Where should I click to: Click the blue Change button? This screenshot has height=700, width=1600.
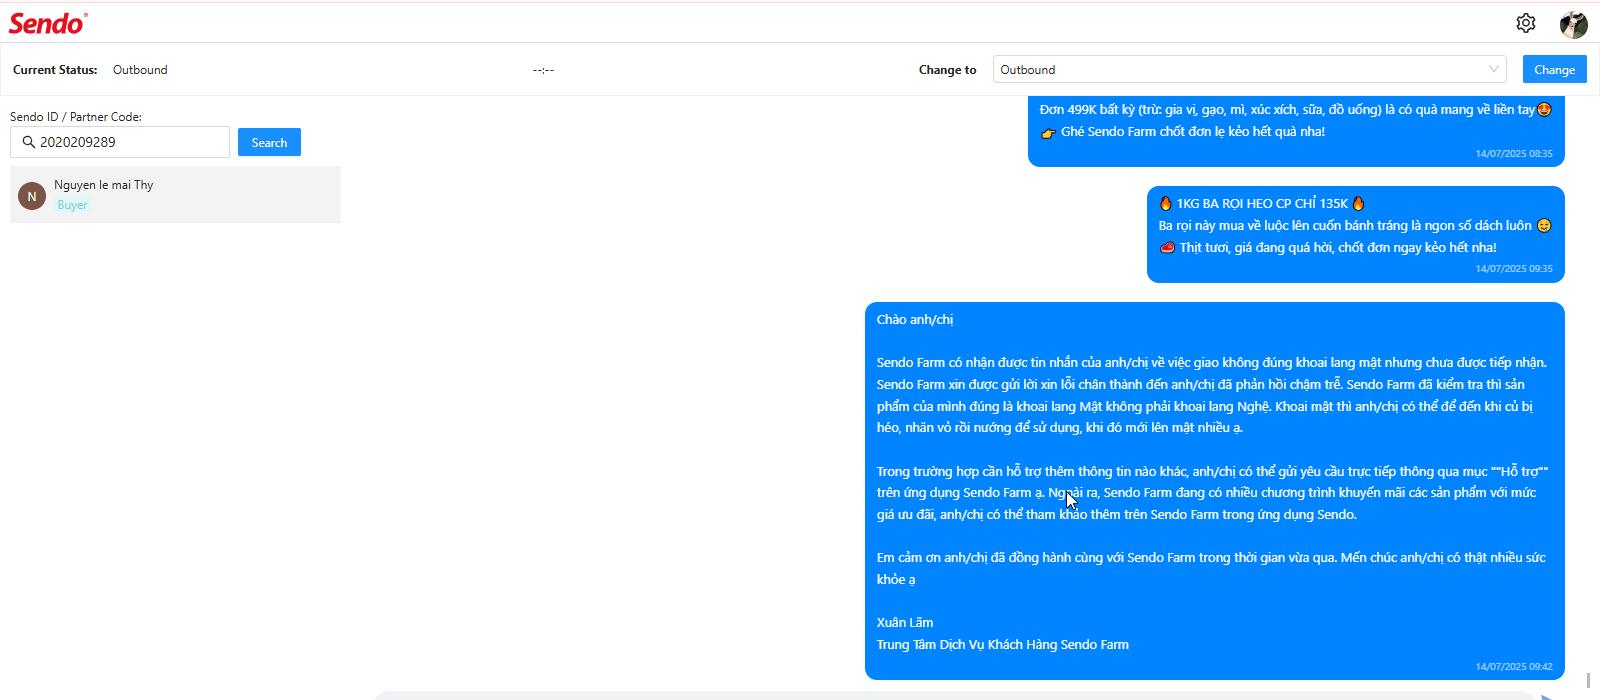point(1554,69)
